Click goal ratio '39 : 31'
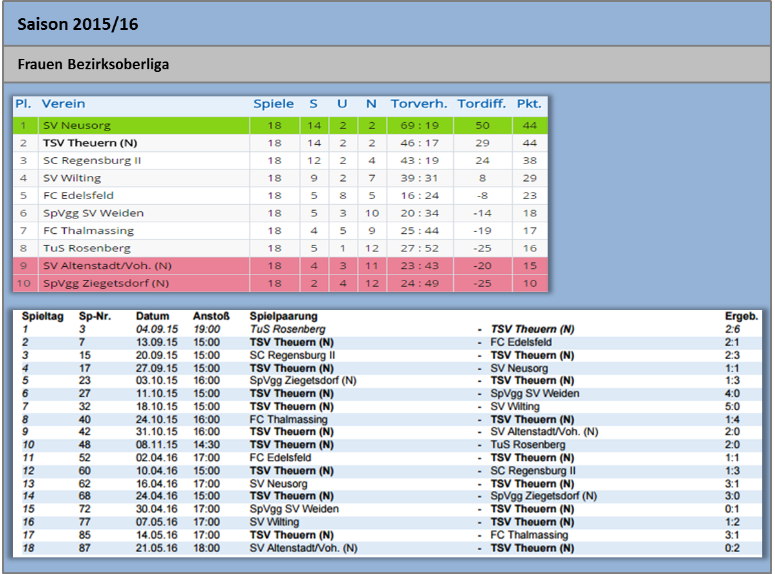The image size is (775, 574). pos(420,178)
